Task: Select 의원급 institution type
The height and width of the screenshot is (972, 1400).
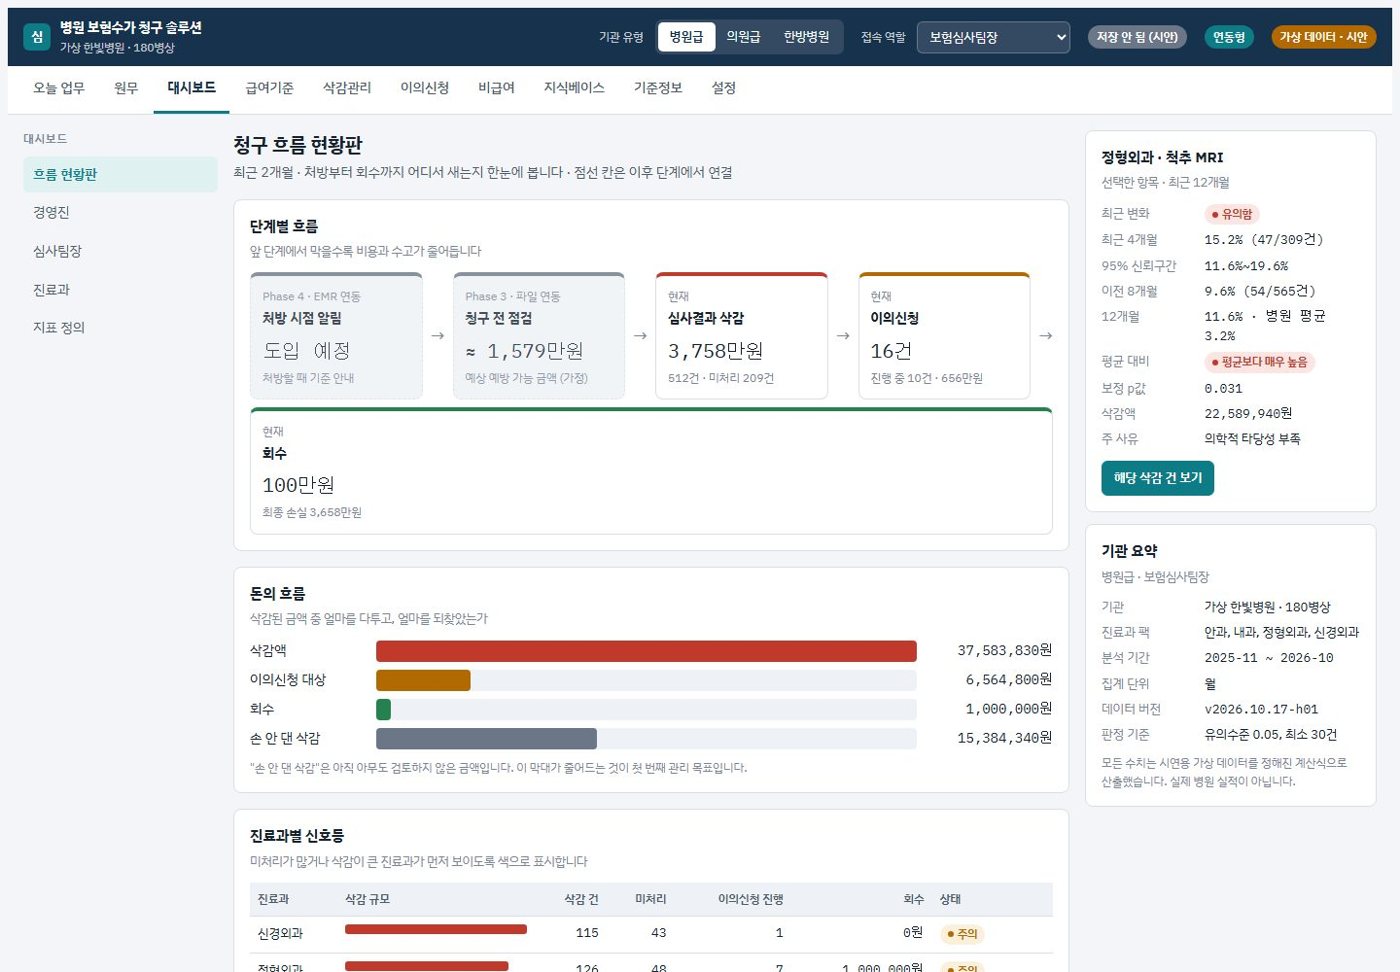Action: click(x=743, y=37)
